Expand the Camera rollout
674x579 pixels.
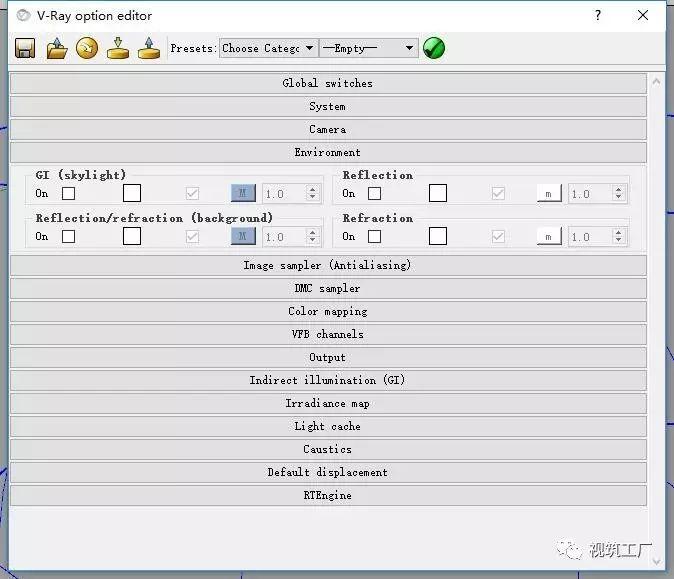click(328, 129)
